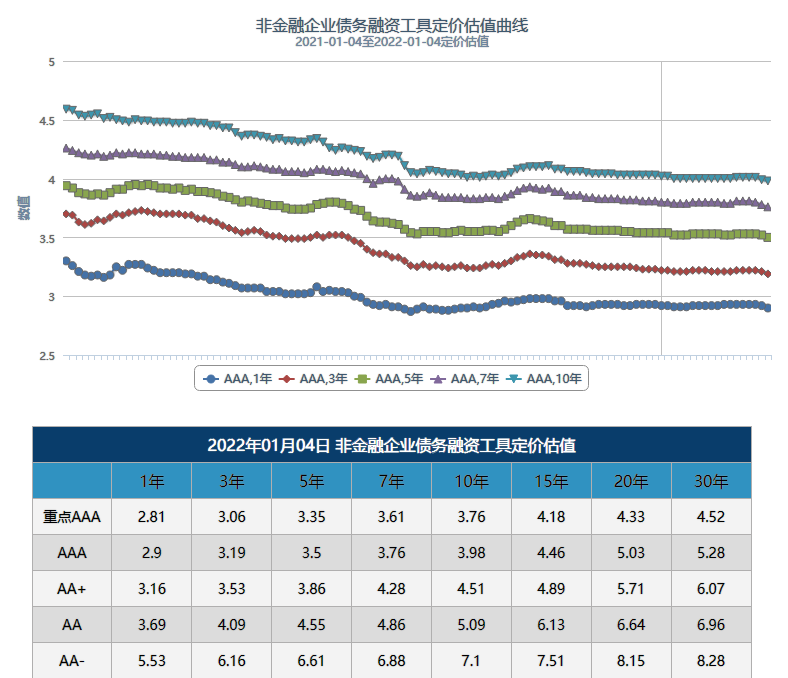This screenshot has height=678, width=788.
Task: Click the AA- row label in table
Action: (x=72, y=660)
